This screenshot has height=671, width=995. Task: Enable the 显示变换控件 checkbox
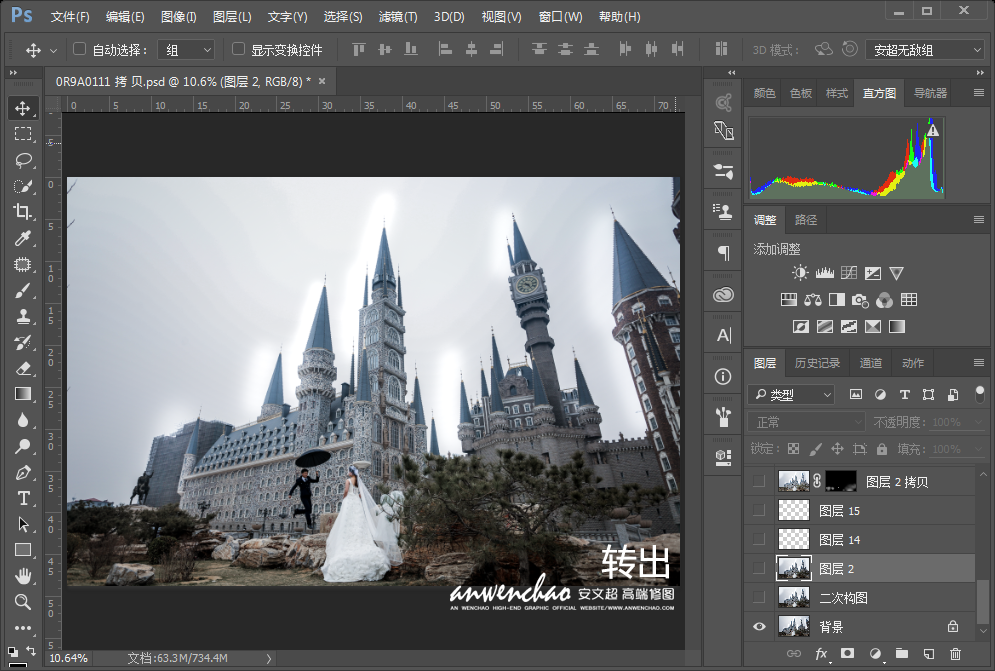point(238,49)
